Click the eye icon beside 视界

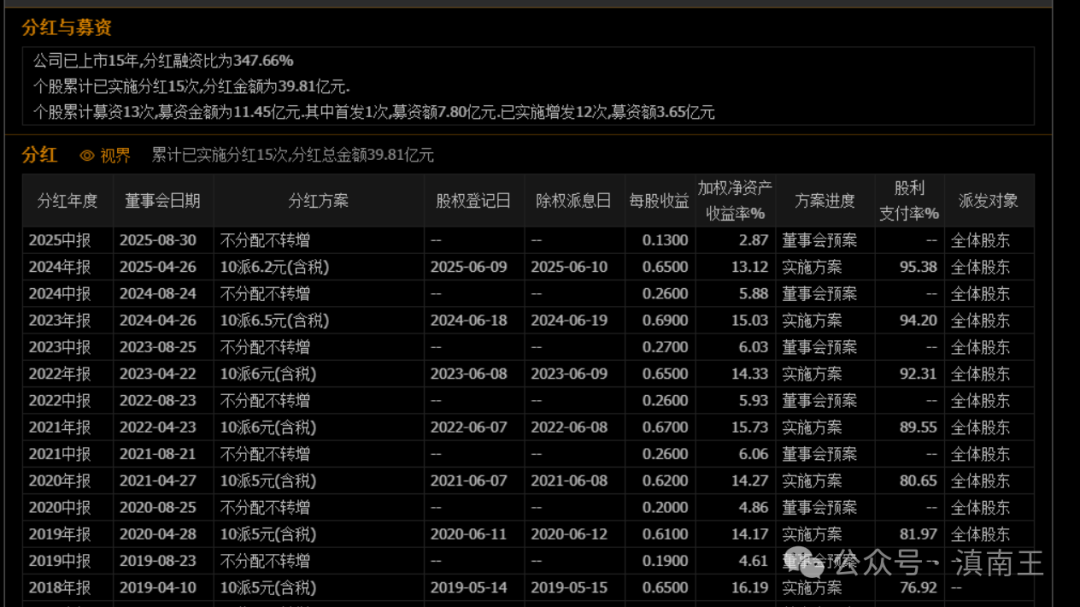point(87,156)
